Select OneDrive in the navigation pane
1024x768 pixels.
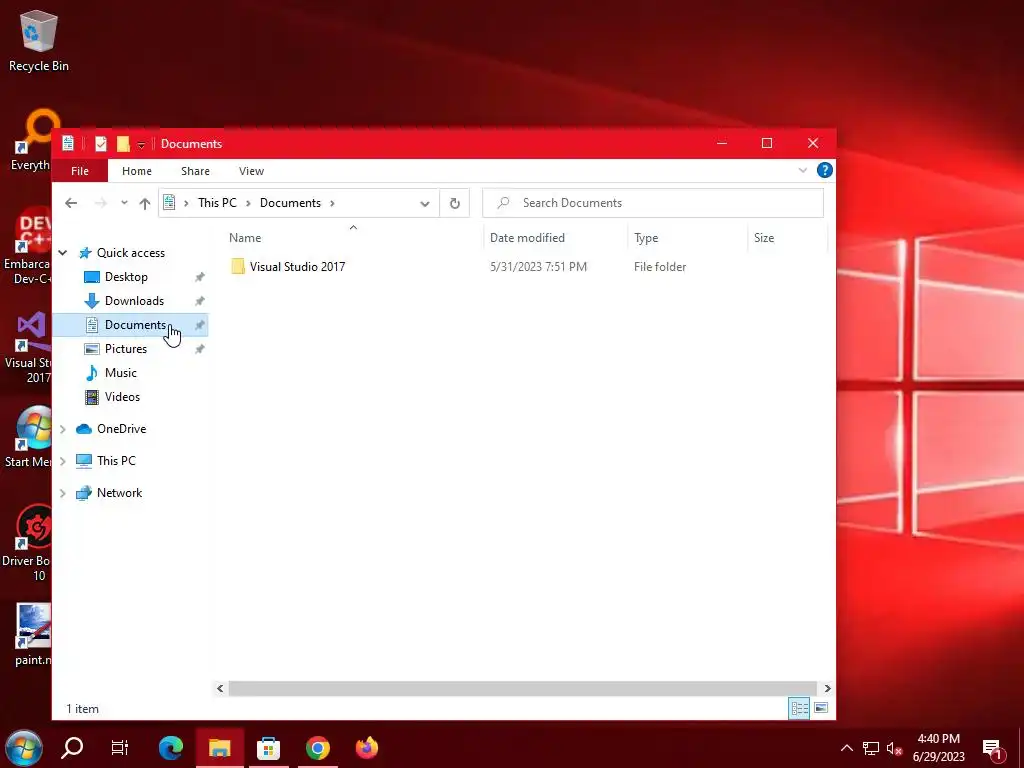(121, 429)
